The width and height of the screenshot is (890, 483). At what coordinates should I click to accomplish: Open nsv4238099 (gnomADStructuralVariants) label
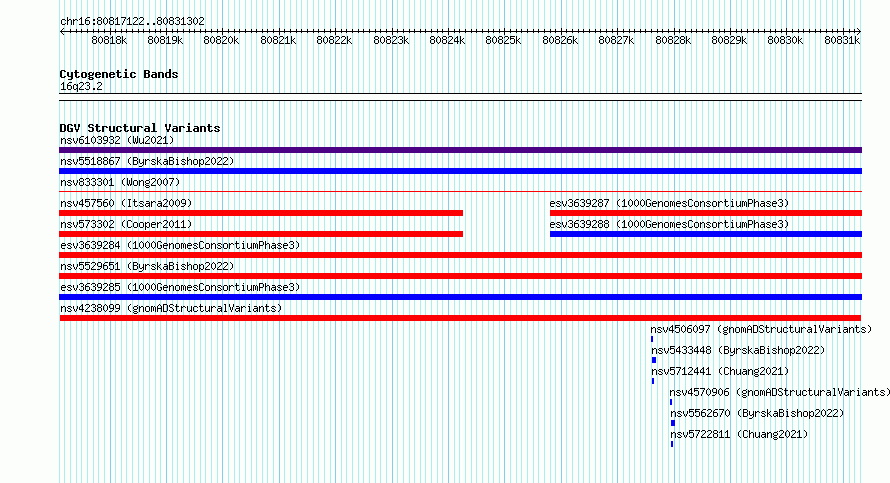(x=171, y=308)
